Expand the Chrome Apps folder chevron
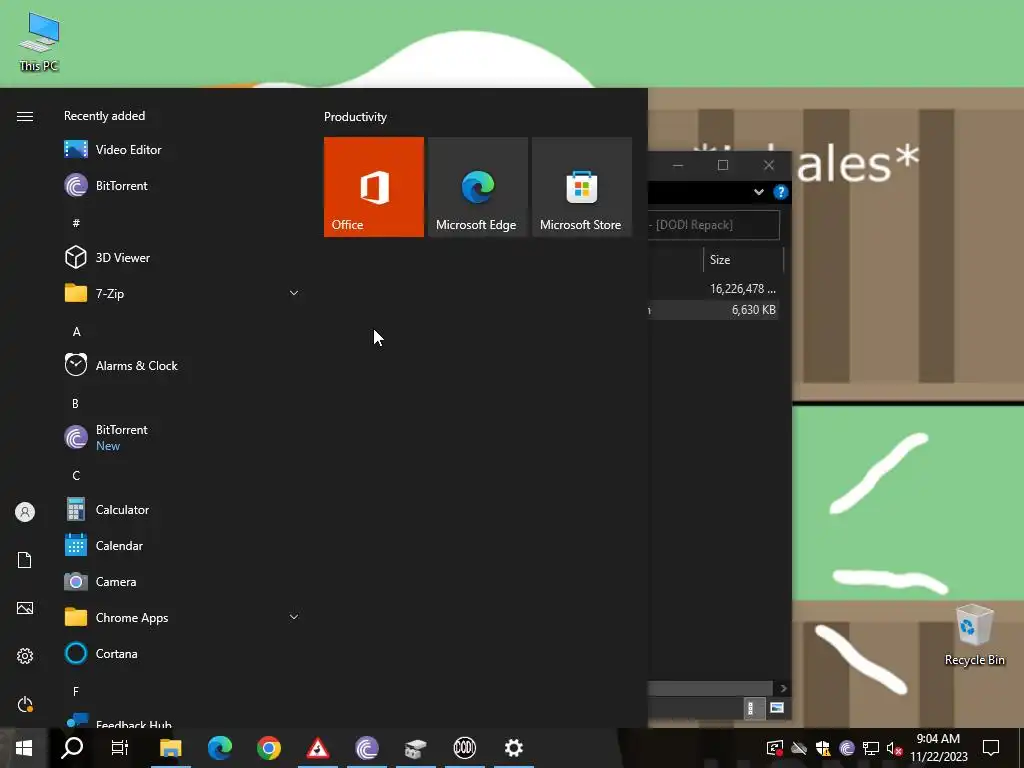This screenshot has width=1024, height=768. 294,617
